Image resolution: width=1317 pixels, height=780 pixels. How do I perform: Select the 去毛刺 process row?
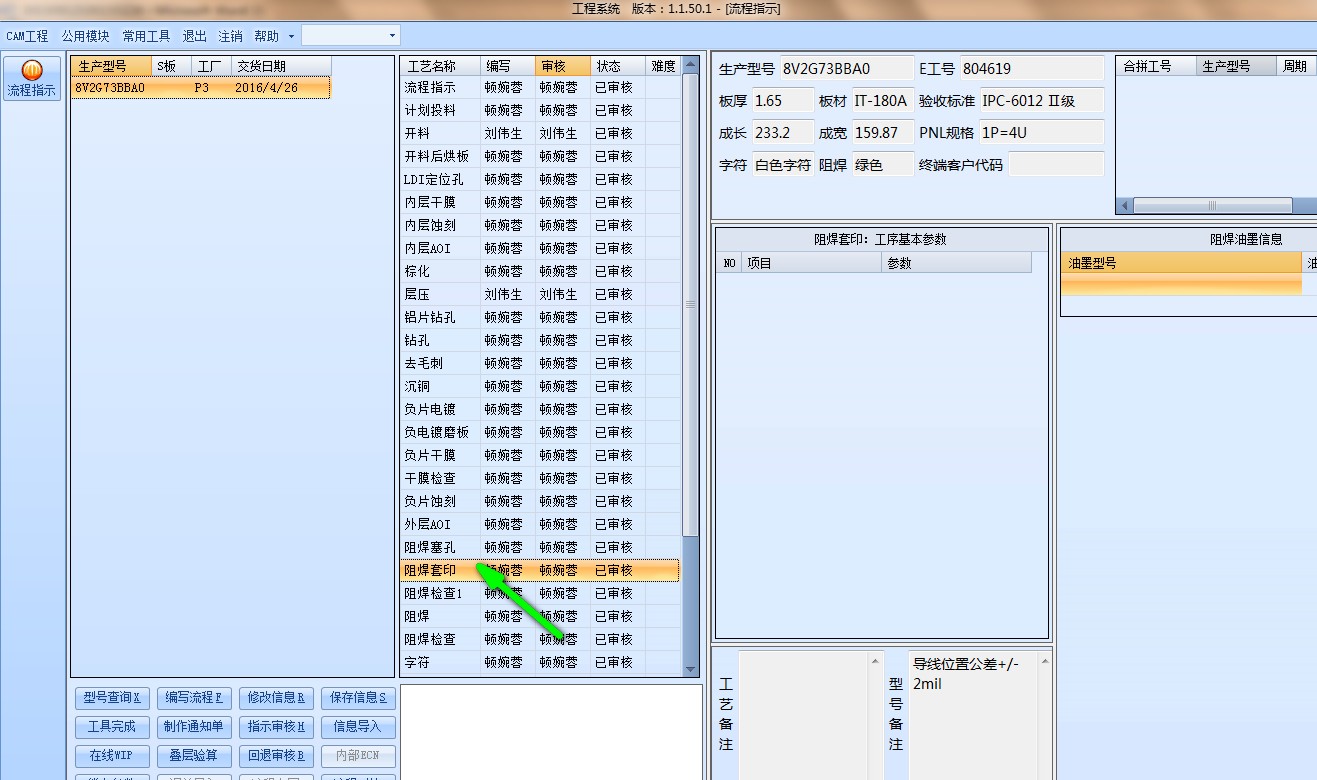tap(540, 363)
